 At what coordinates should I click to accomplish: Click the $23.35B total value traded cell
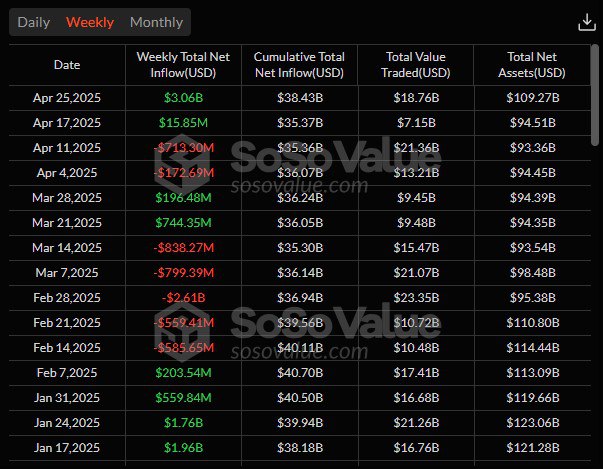tap(416, 298)
